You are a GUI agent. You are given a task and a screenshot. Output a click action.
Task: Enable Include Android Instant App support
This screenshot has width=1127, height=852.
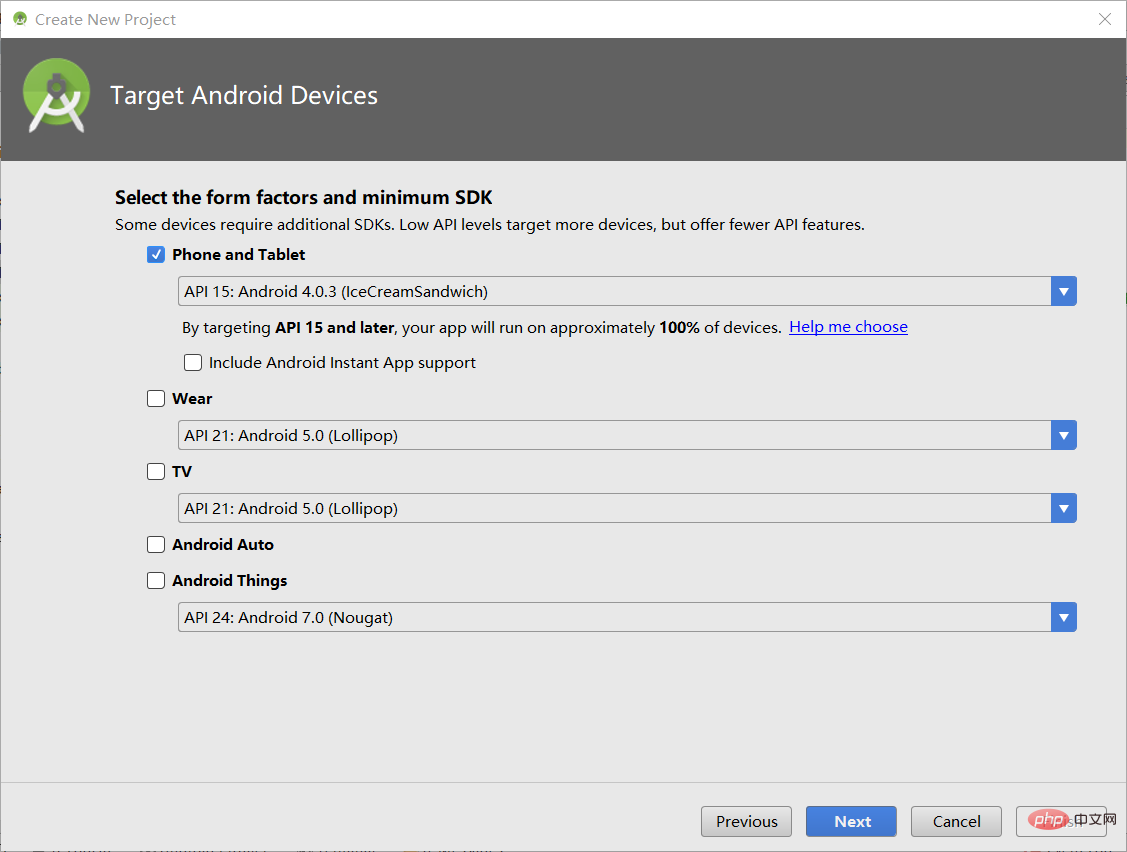pos(193,362)
